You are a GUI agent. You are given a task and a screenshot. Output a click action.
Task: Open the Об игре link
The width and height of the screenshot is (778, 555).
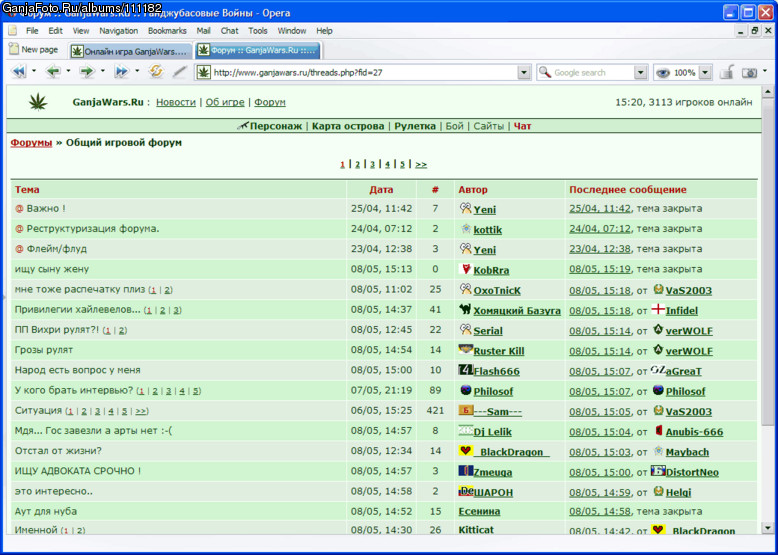click(225, 102)
